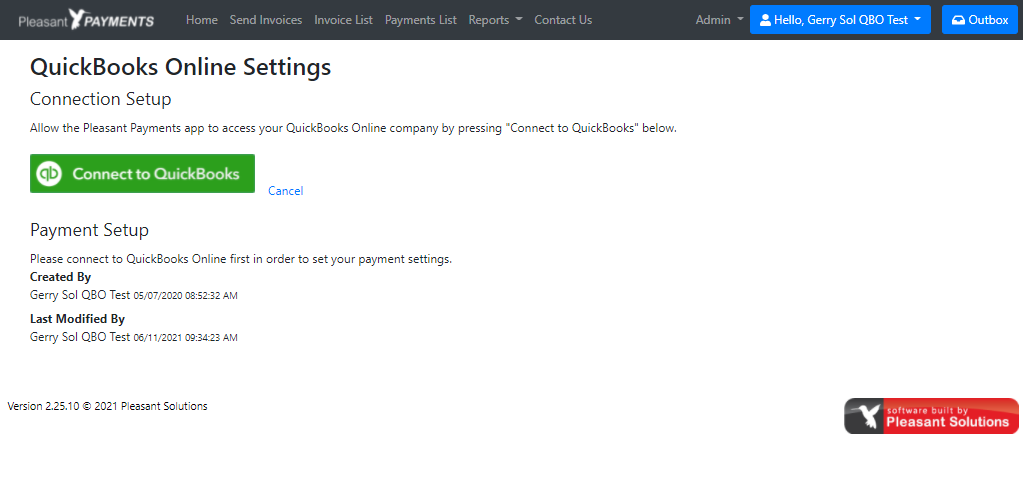Viewport: 1023px width, 498px height.
Task: Click the Pleasant Payments logo
Action: click(86, 20)
